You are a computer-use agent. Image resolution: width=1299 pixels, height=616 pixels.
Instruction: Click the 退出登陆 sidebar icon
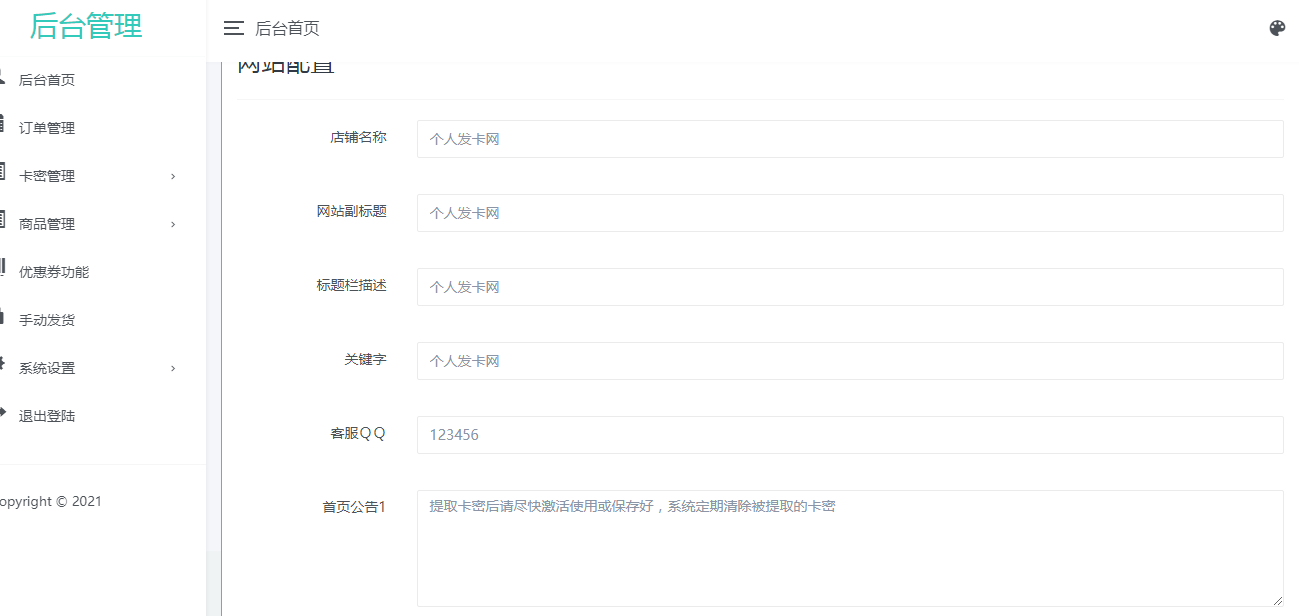[x=3, y=414]
